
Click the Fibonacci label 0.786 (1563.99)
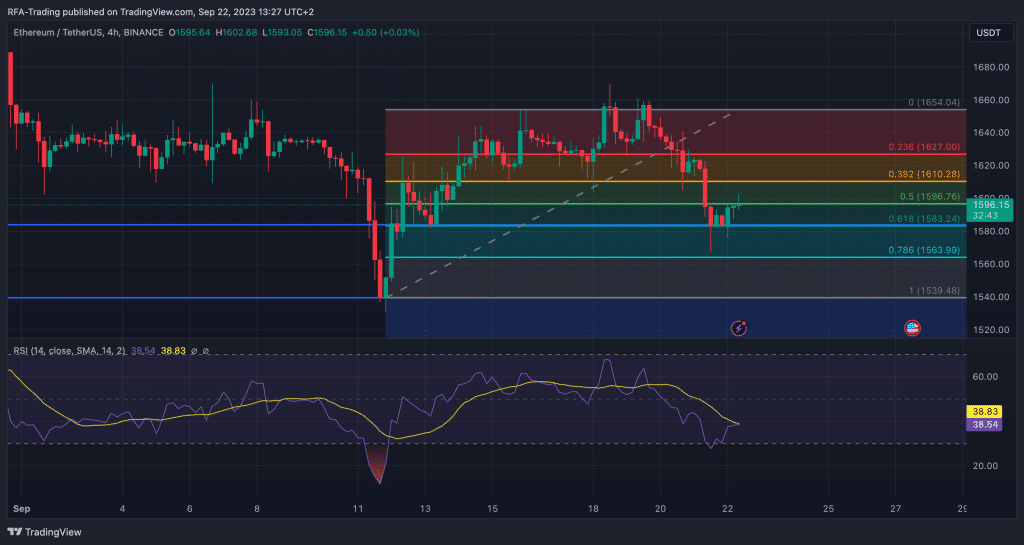click(924, 250)
